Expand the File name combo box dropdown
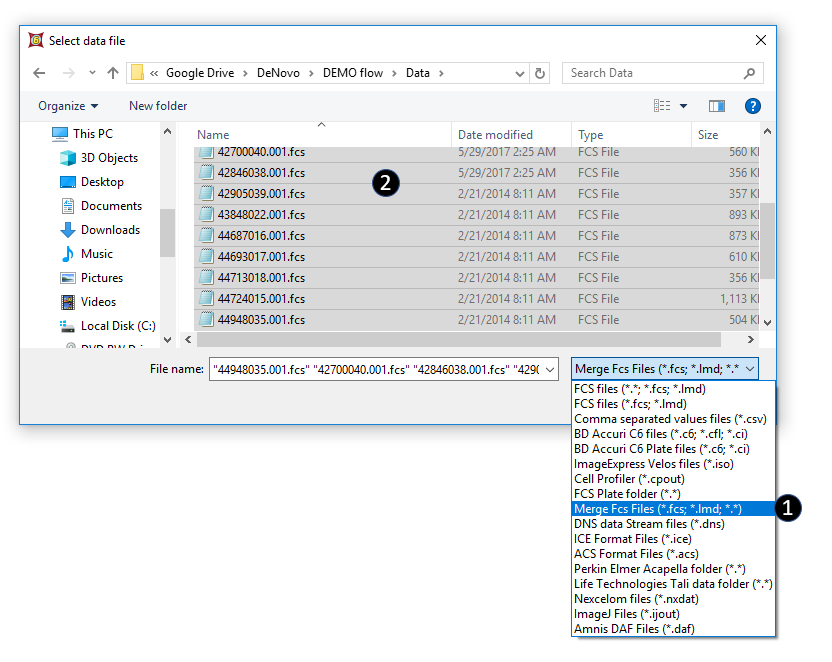 (551, 369)
